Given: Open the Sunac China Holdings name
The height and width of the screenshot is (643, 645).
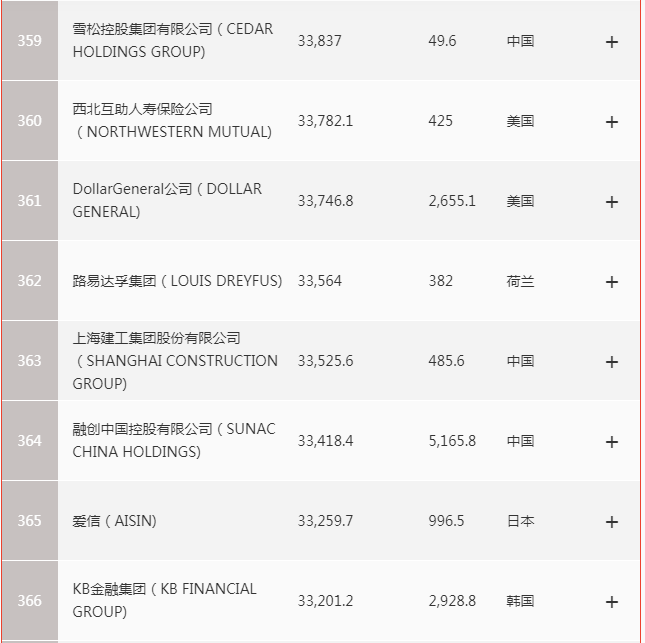Looking at the screenshot, I should pos(174,440).
